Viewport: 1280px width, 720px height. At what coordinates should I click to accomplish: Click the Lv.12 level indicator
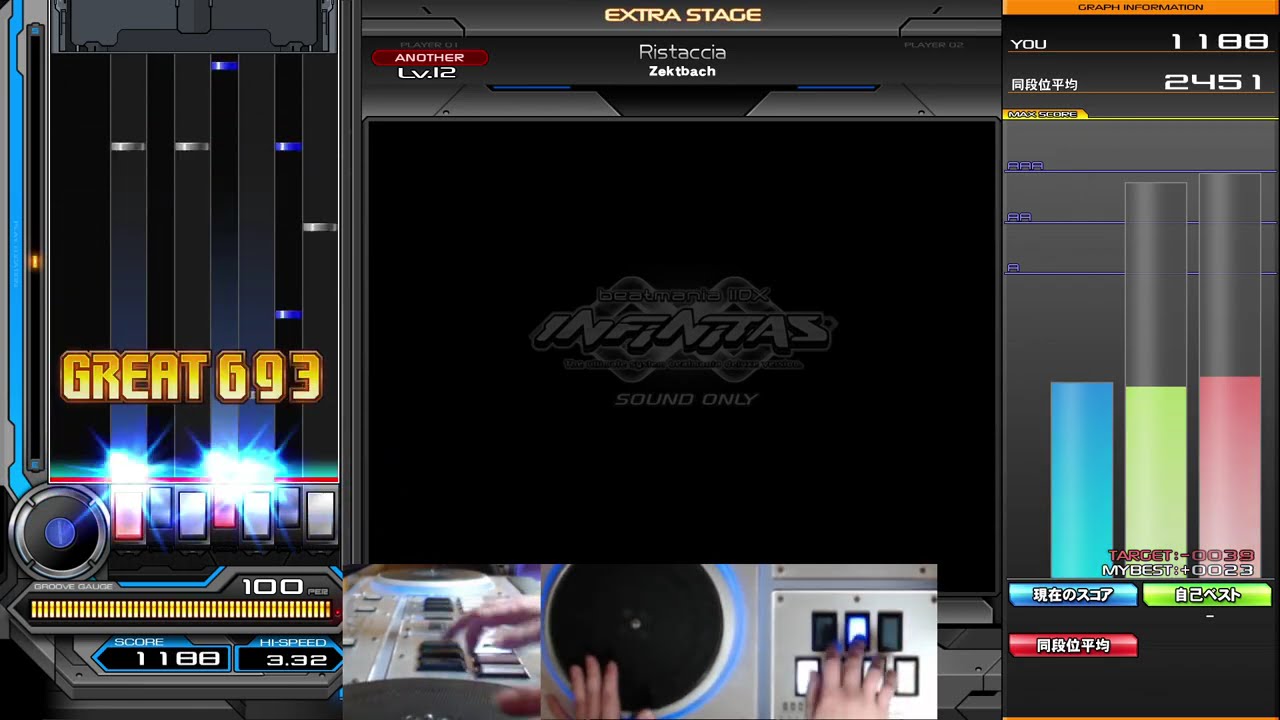coord(427,73)
